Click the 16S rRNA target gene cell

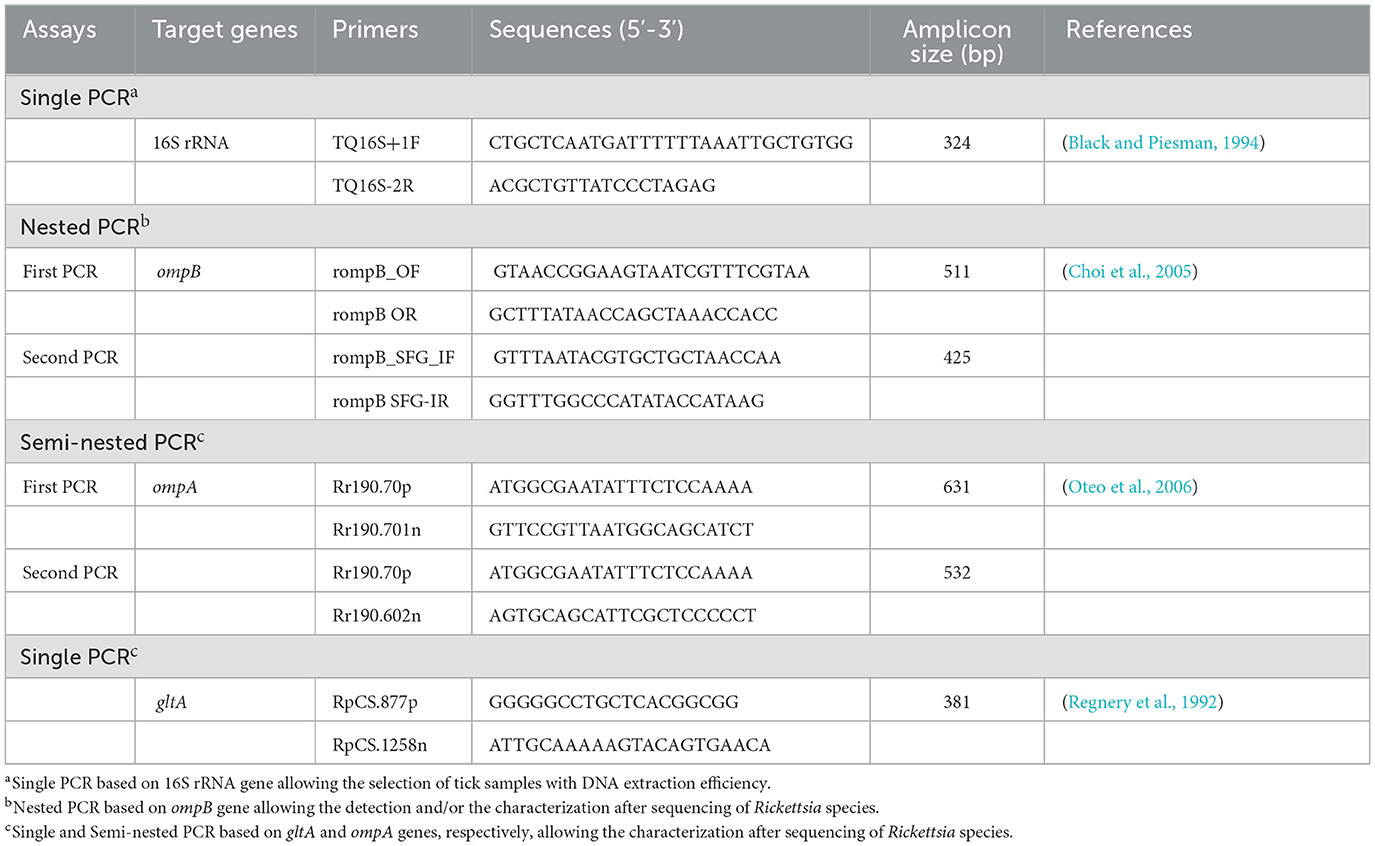[x=190, y=143]
